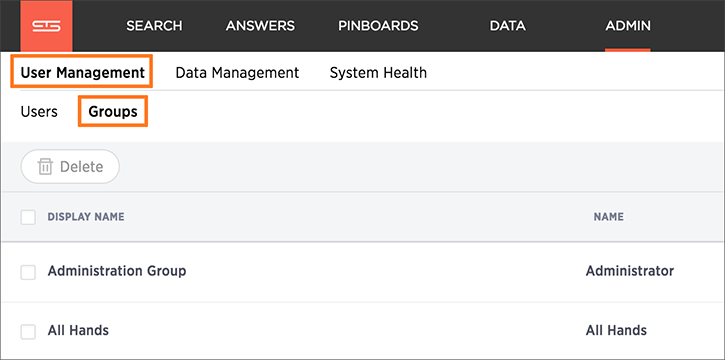725x360 pixels.
Task: Switch to the User Management tab
Action: (x=82, y=73)
